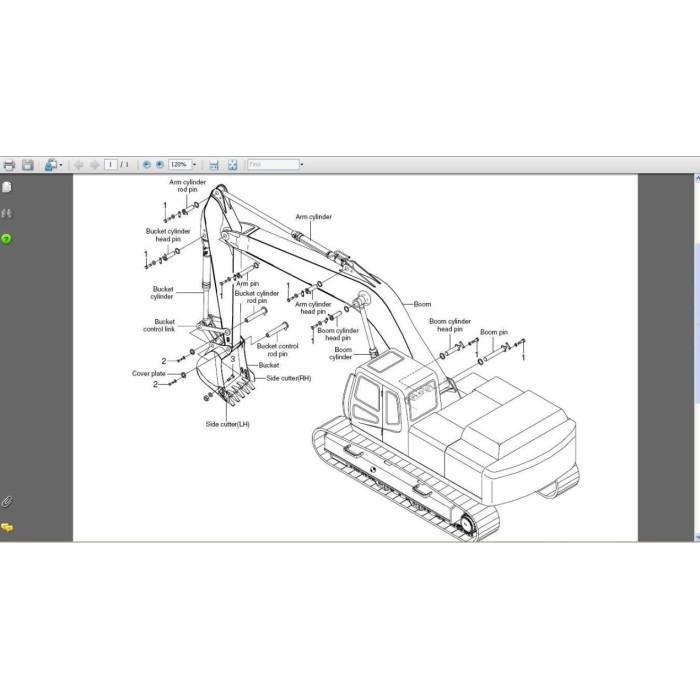This screenshot has width=700, height=700.
Task: Click the "Side cutter(RH)" label
Action: [288, 378]
